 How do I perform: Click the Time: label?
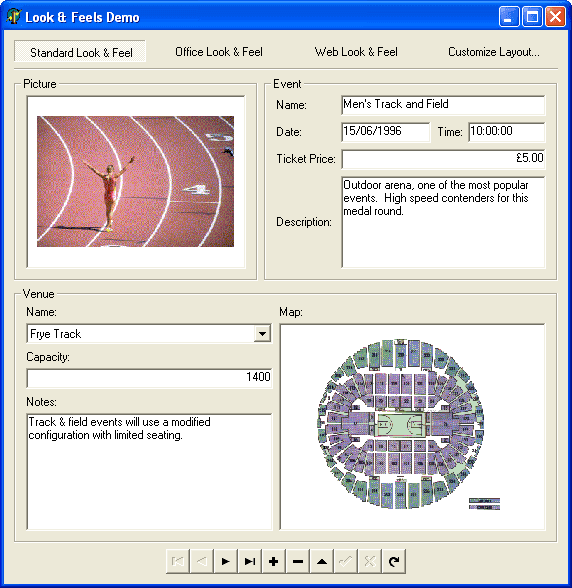point(450,132)
